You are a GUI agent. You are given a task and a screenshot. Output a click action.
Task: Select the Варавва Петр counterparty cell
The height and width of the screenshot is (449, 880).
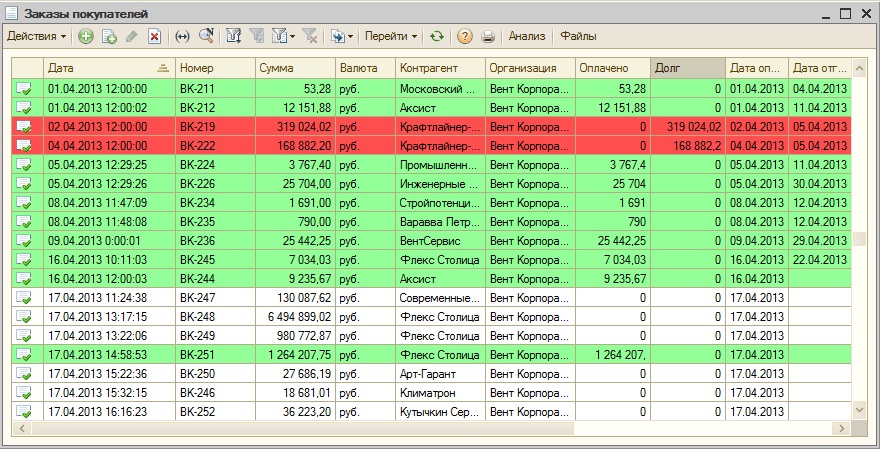coord(440,222)
